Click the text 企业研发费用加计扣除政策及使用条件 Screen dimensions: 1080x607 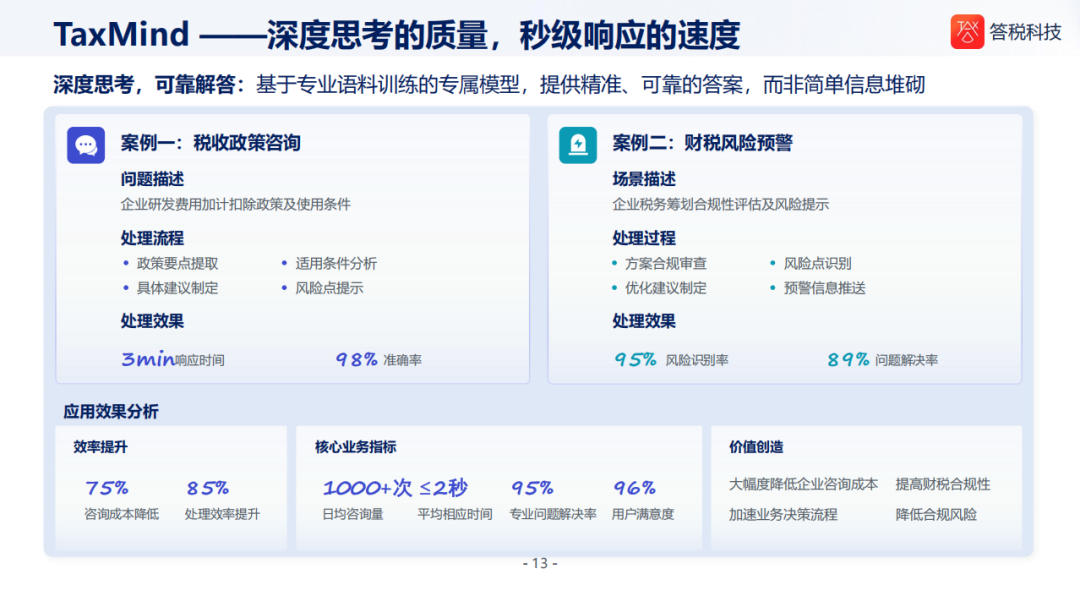coord(236,204)
